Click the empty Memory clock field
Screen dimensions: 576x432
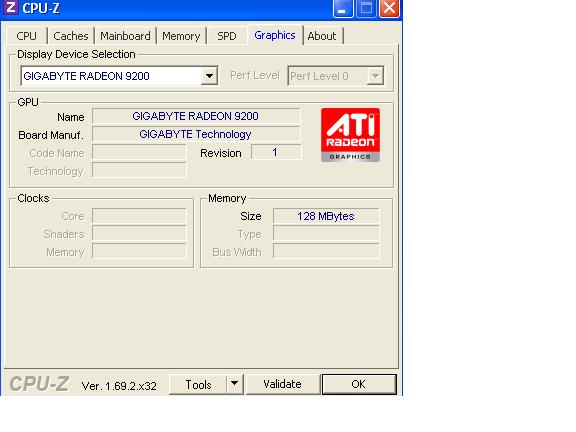139,252
